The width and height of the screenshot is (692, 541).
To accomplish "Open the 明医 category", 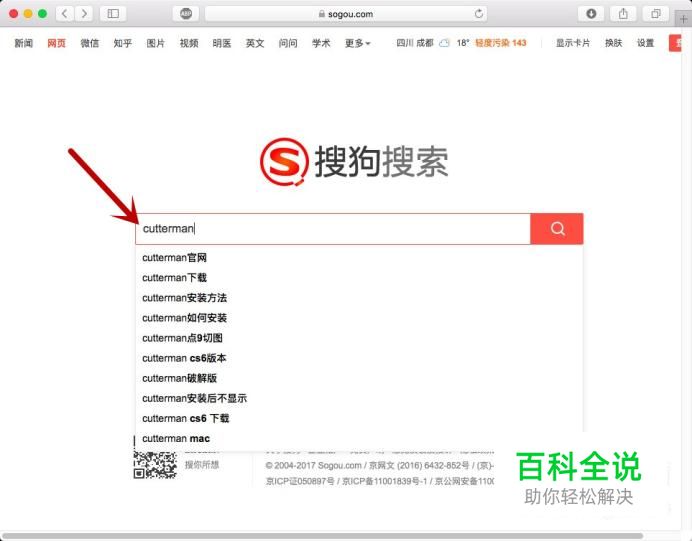I will click(x=222, y=43).
